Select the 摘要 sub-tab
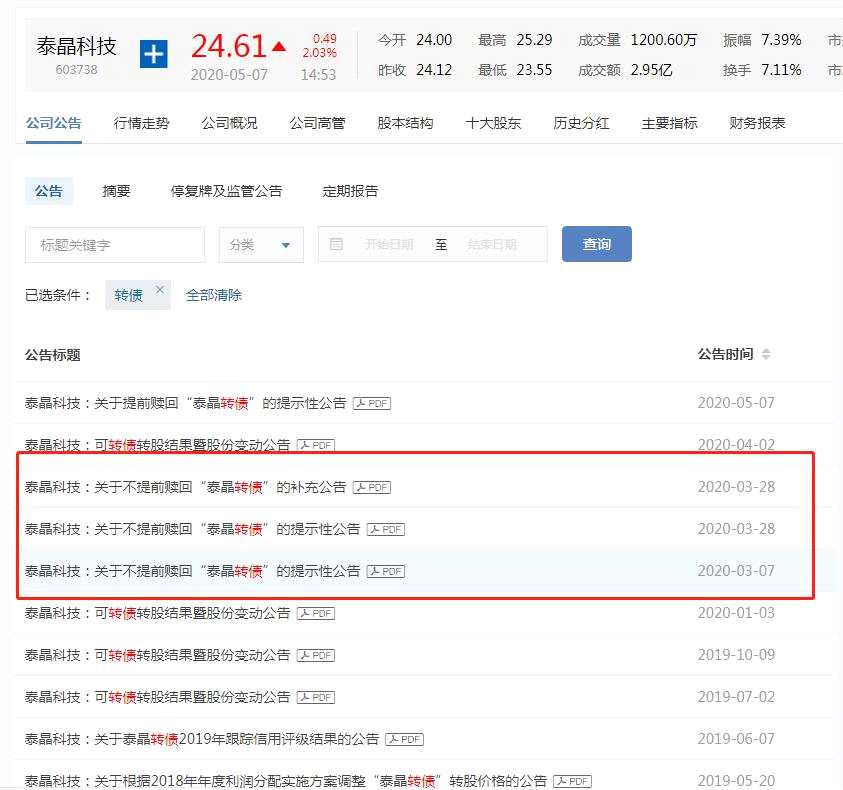This screenshot has width=843, height=790. (x=116, y=191)
